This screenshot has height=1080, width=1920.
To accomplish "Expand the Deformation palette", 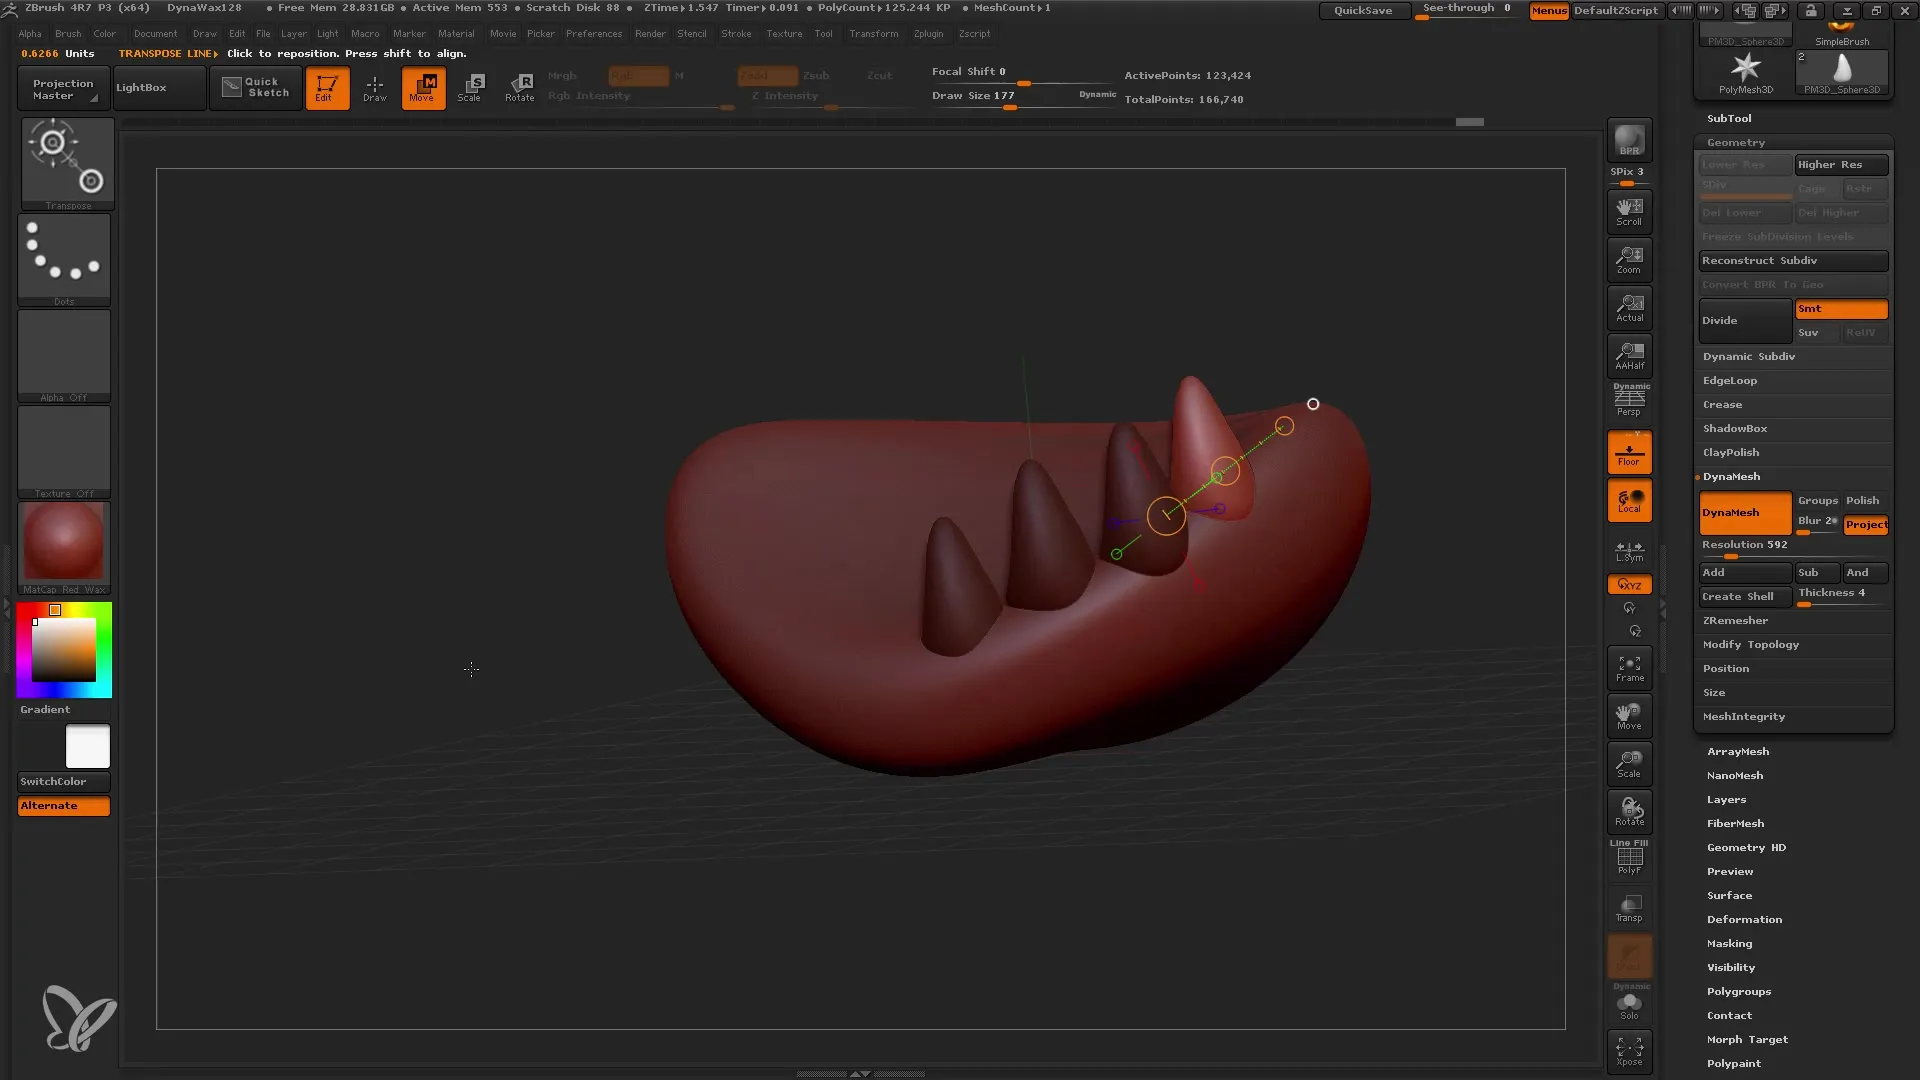I will pos(1744,919).
